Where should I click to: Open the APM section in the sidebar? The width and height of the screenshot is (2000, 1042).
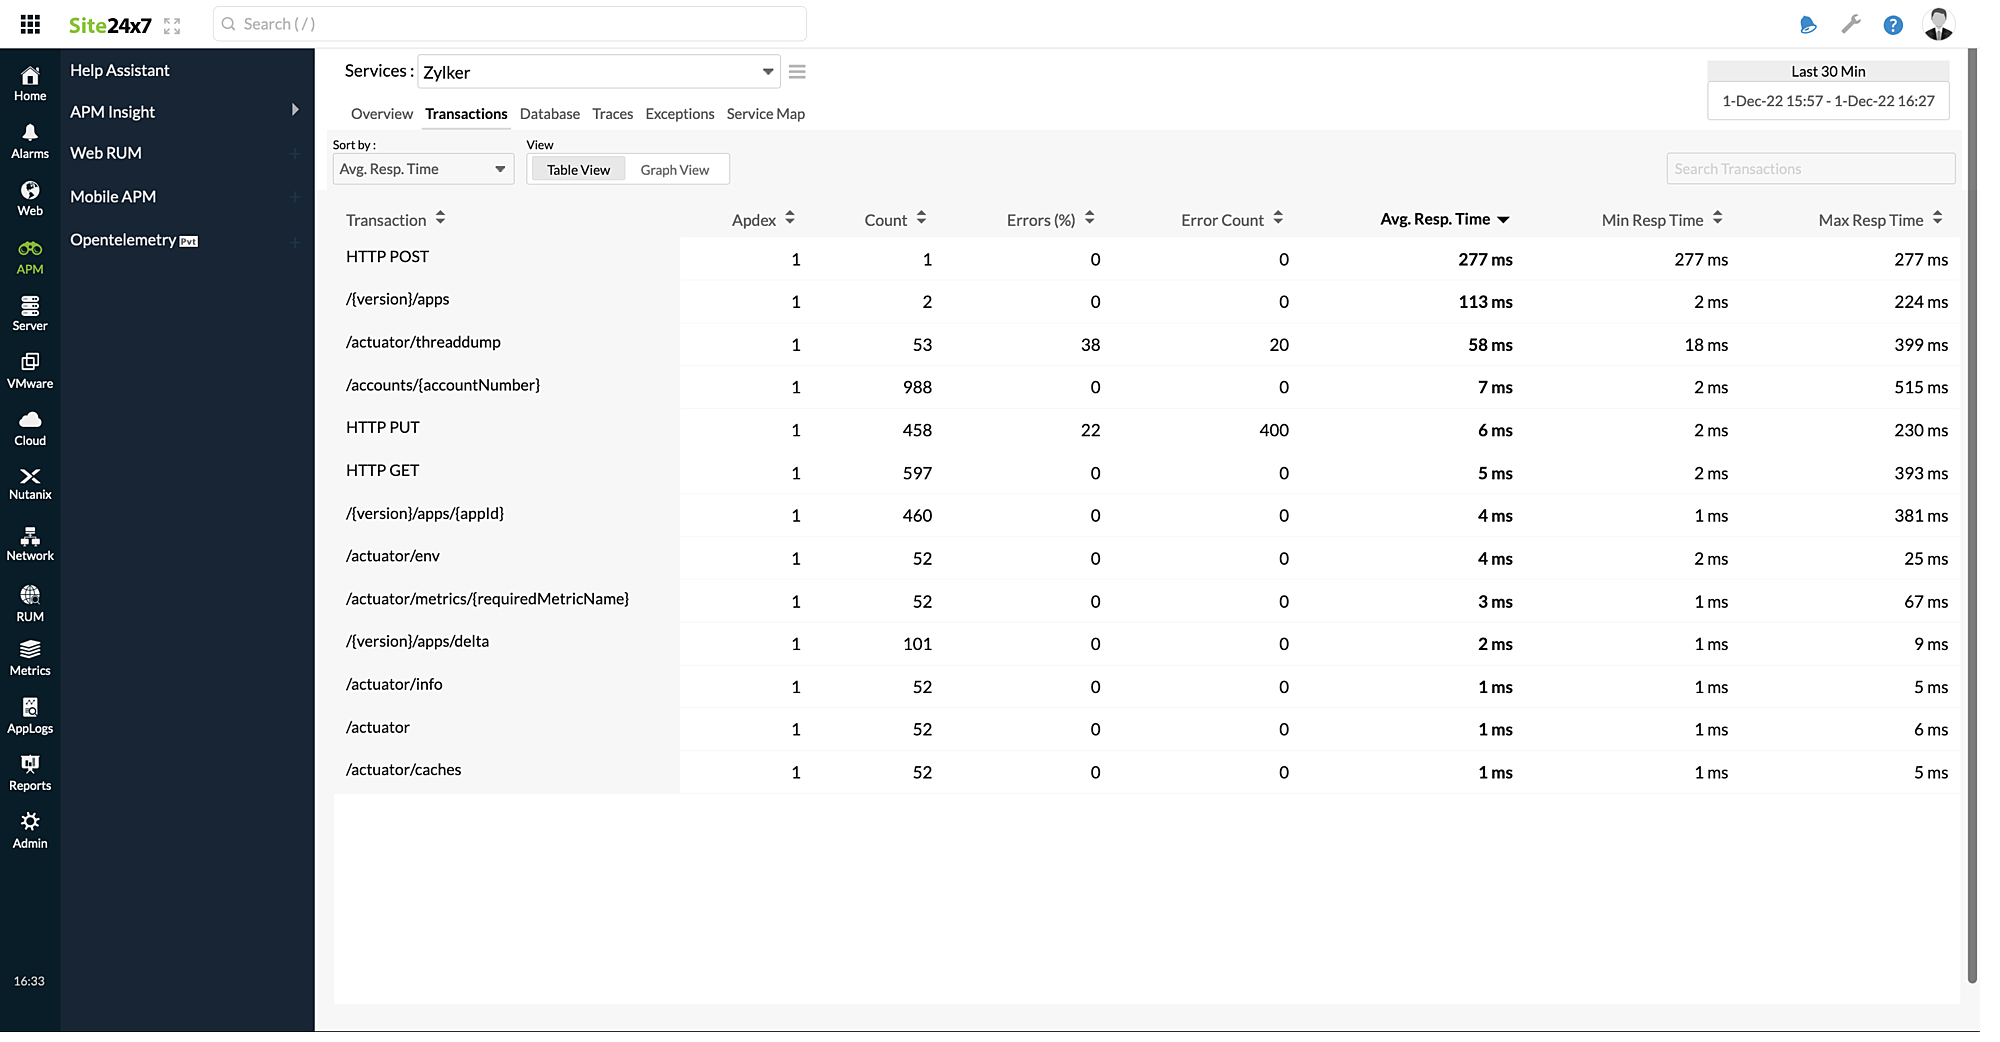[30, 255]
